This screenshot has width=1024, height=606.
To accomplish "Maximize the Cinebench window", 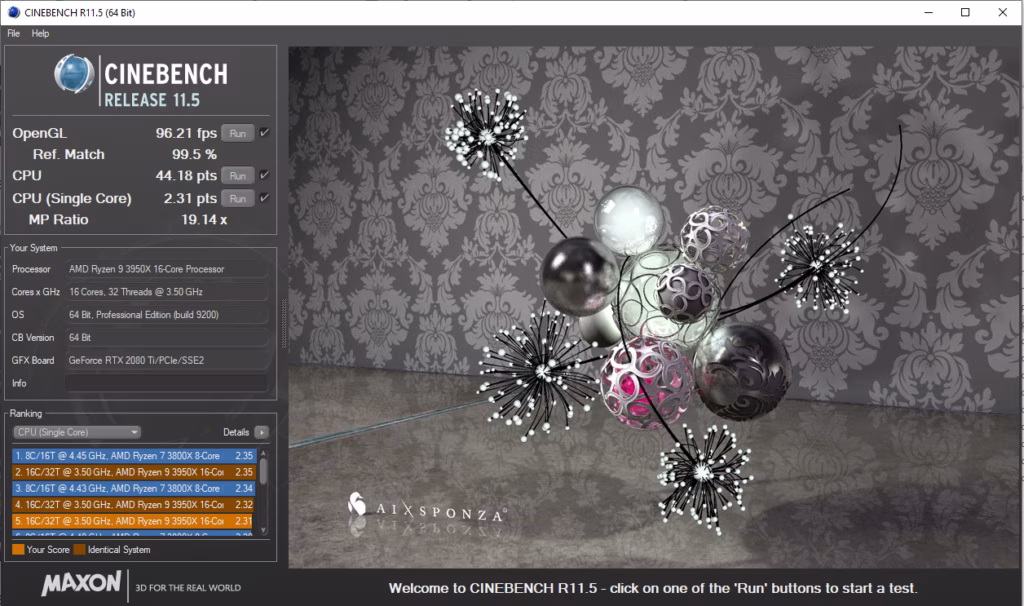I will tap(965, 12).
